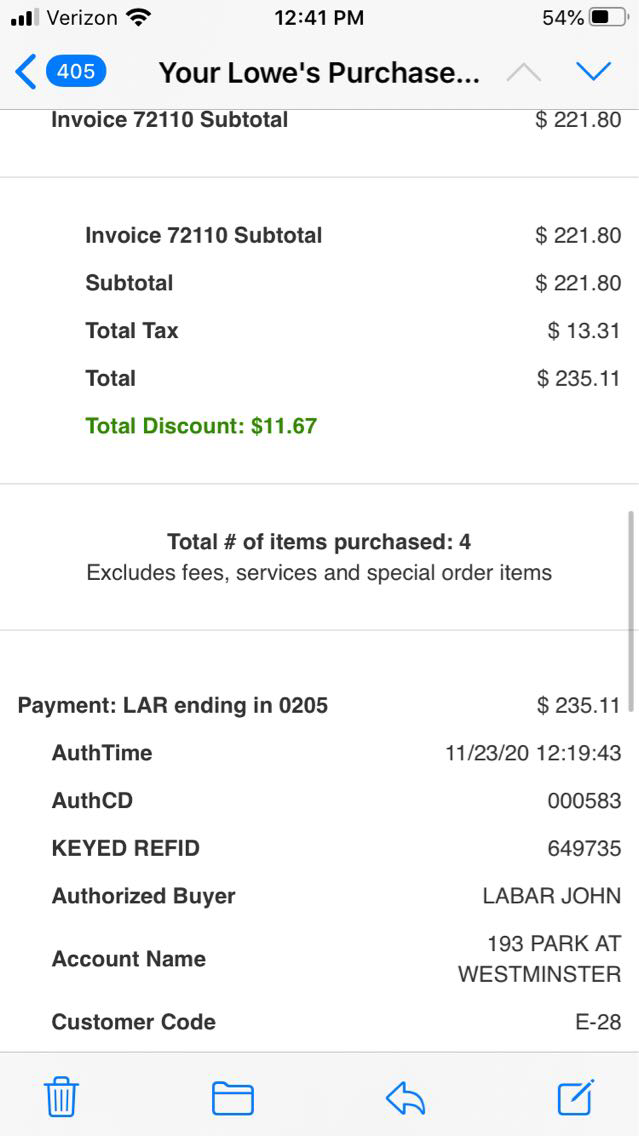Click the scrollbar on the right edge
This screenshot has width=639, height=1136.
pyautogui.click(x=630, y=610)
